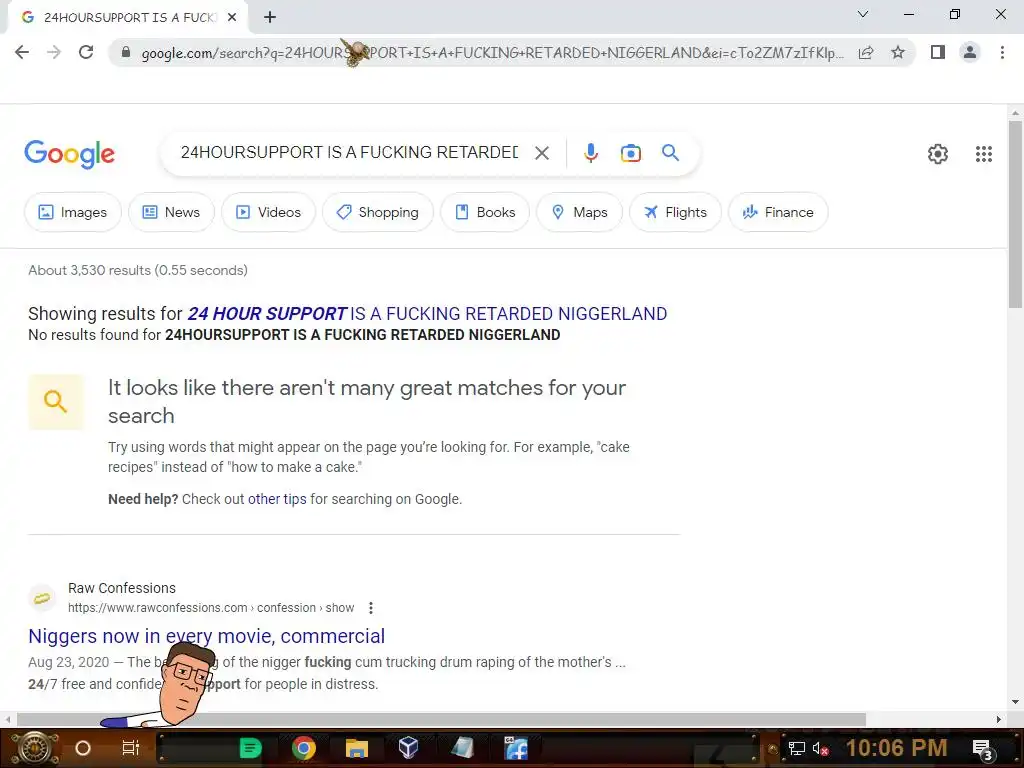Expand the tab search chevron
The height and width of the screenshot is (768, 1024).
[x=863, y=14]
